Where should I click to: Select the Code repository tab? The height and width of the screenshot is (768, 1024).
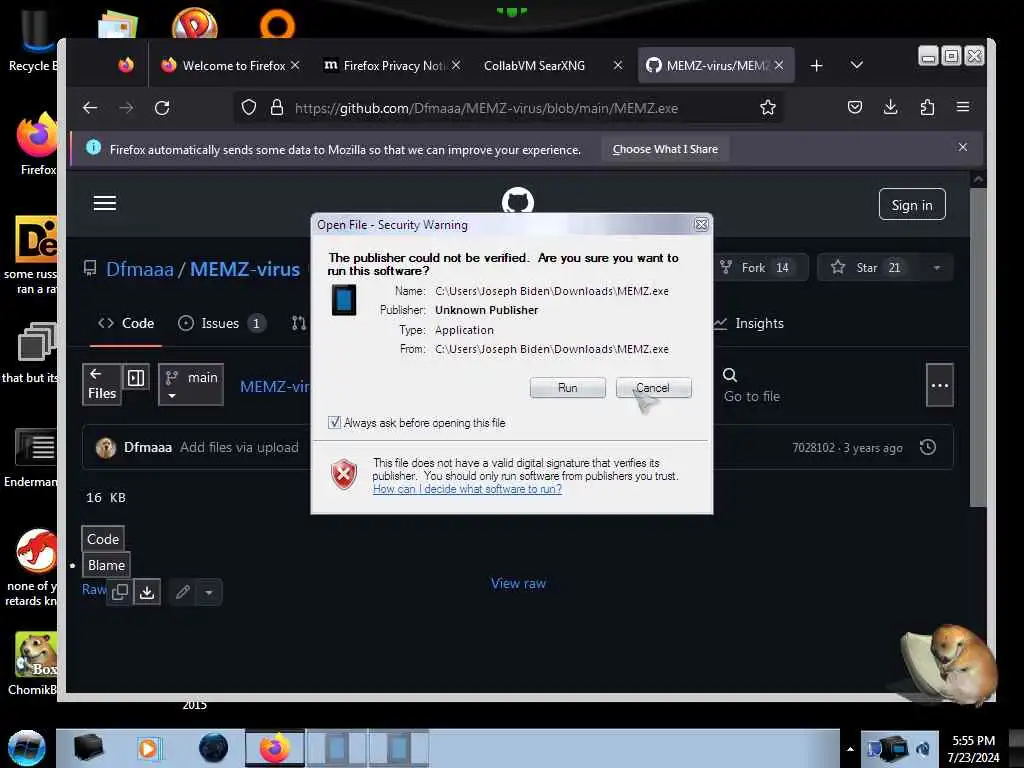point(126,323)
